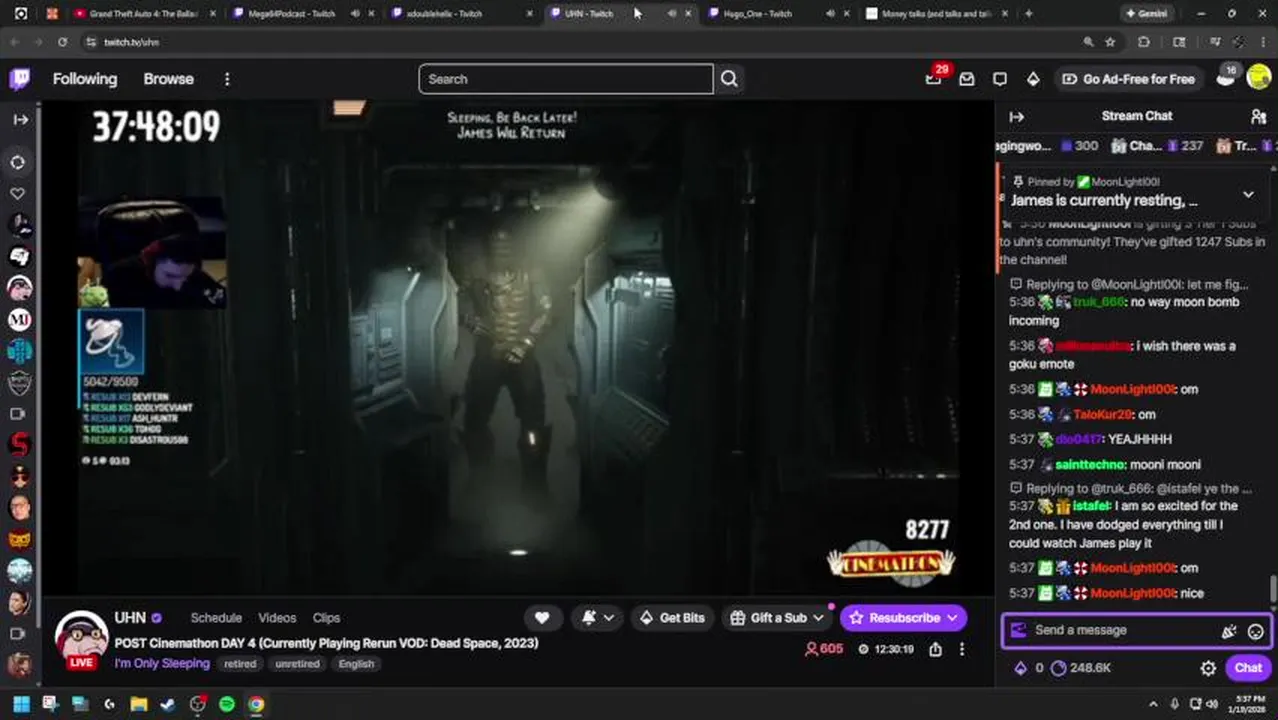Click the party popper icon in the chat box
Image resolution: width=1278 pixels, height=720 pixels.
point(1229,631)
